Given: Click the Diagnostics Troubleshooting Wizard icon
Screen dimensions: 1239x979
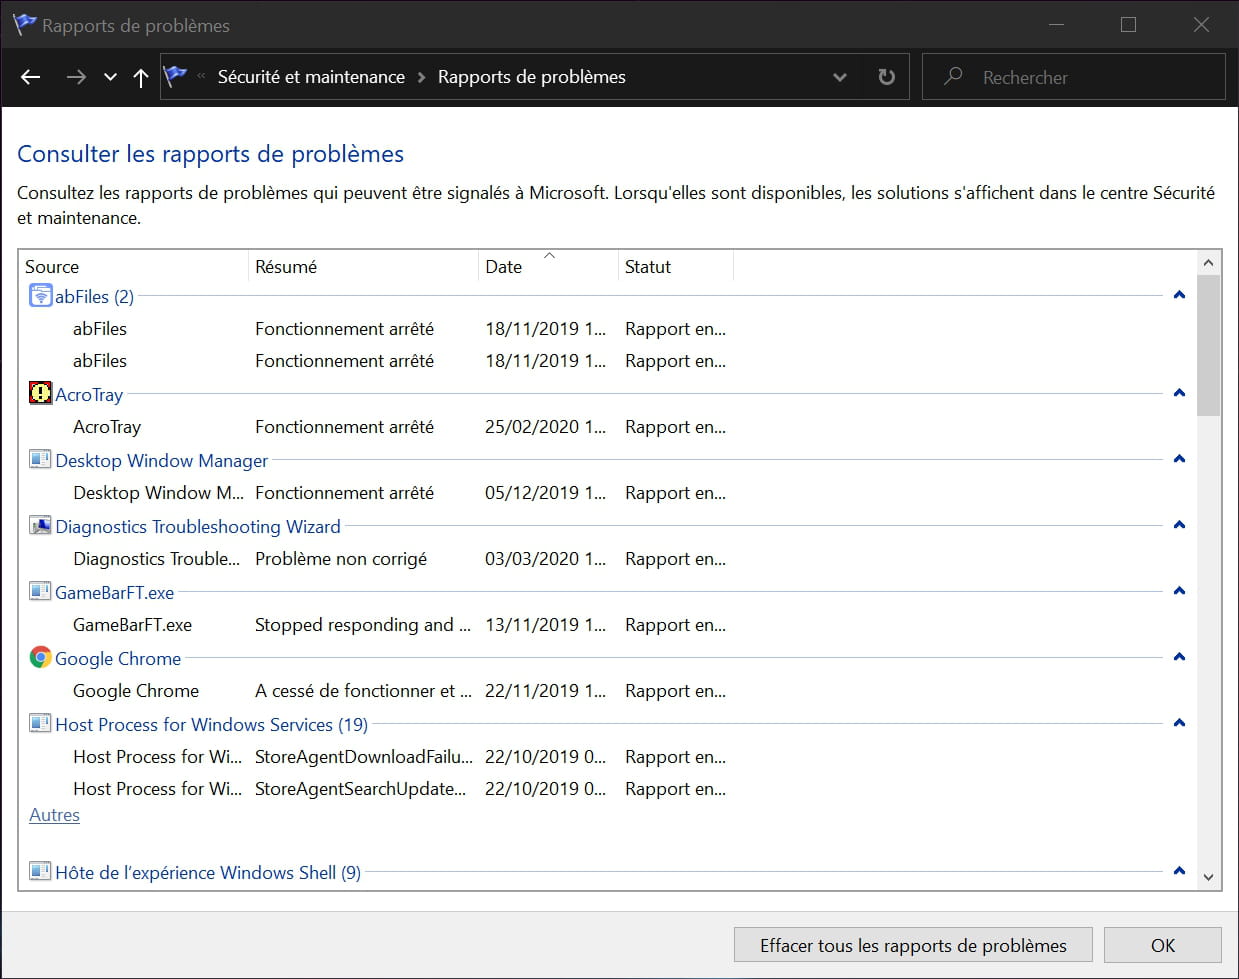Looking at the screenshot, I should click(39, 524).
